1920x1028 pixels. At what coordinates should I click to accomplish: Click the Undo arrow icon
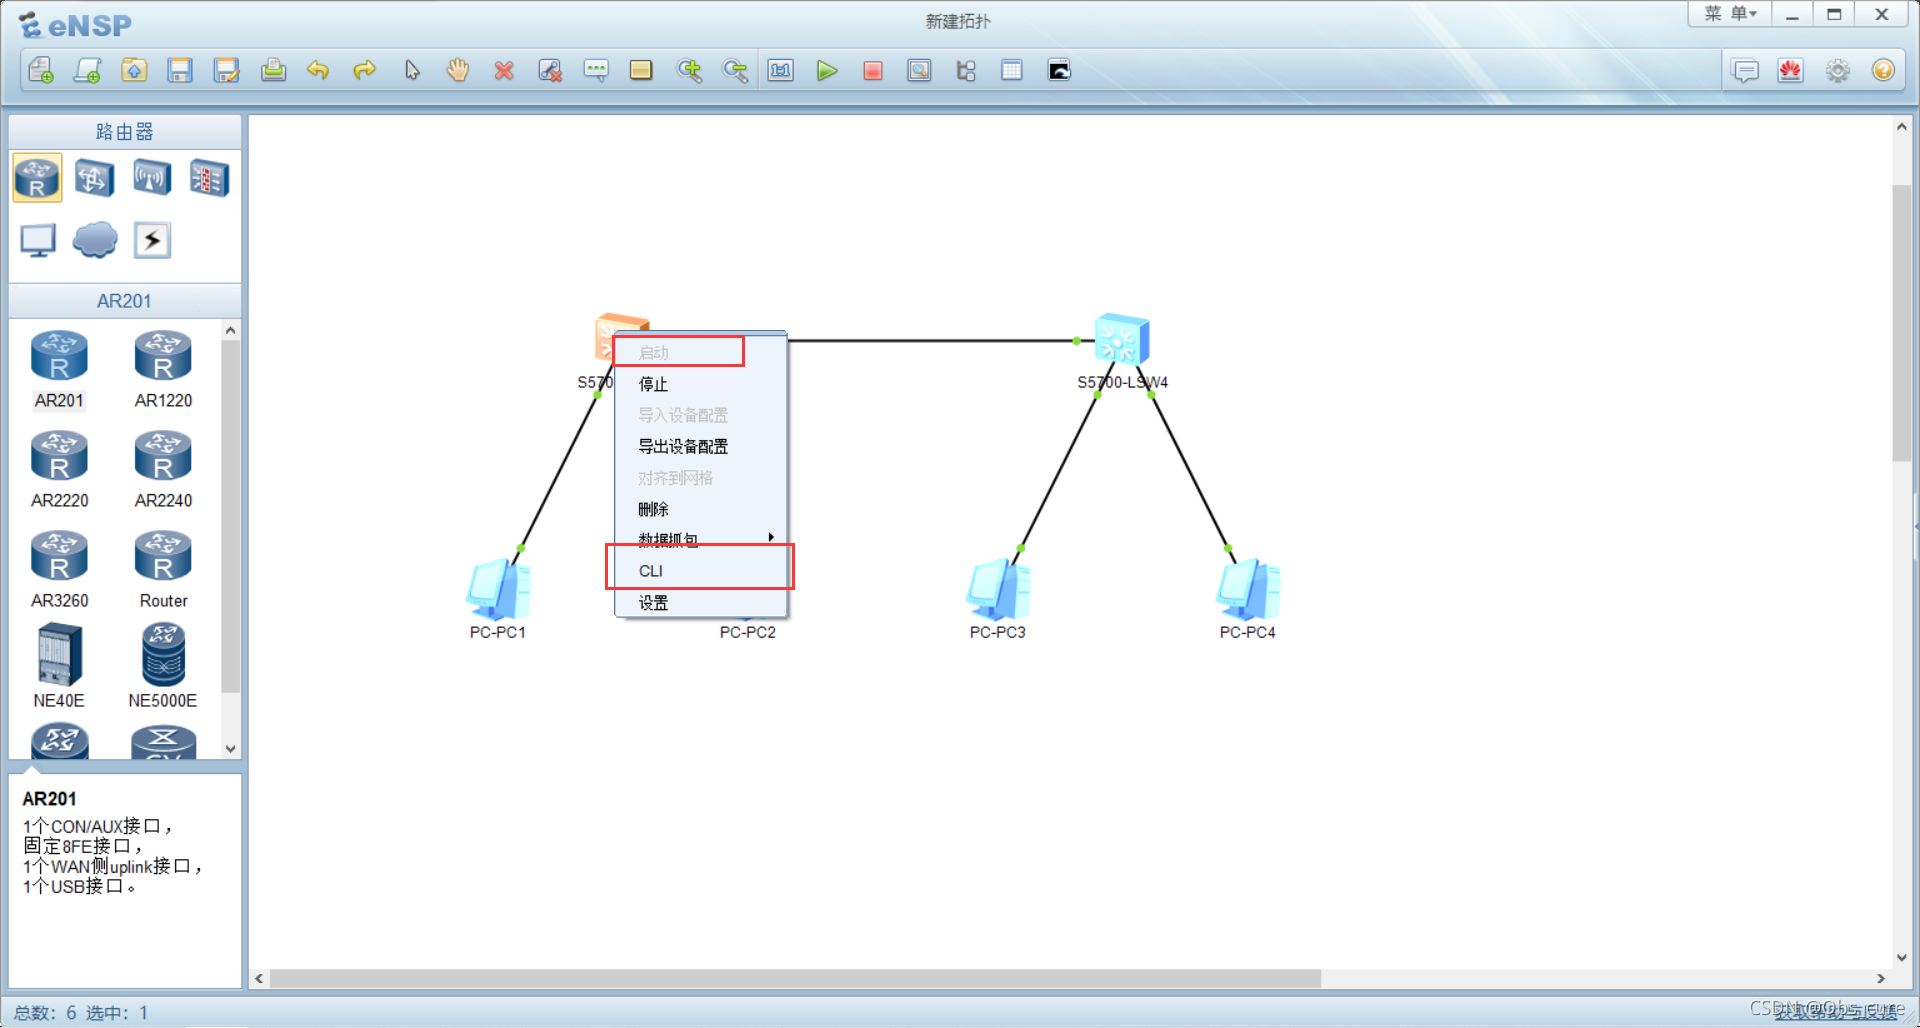coord(318,71)
